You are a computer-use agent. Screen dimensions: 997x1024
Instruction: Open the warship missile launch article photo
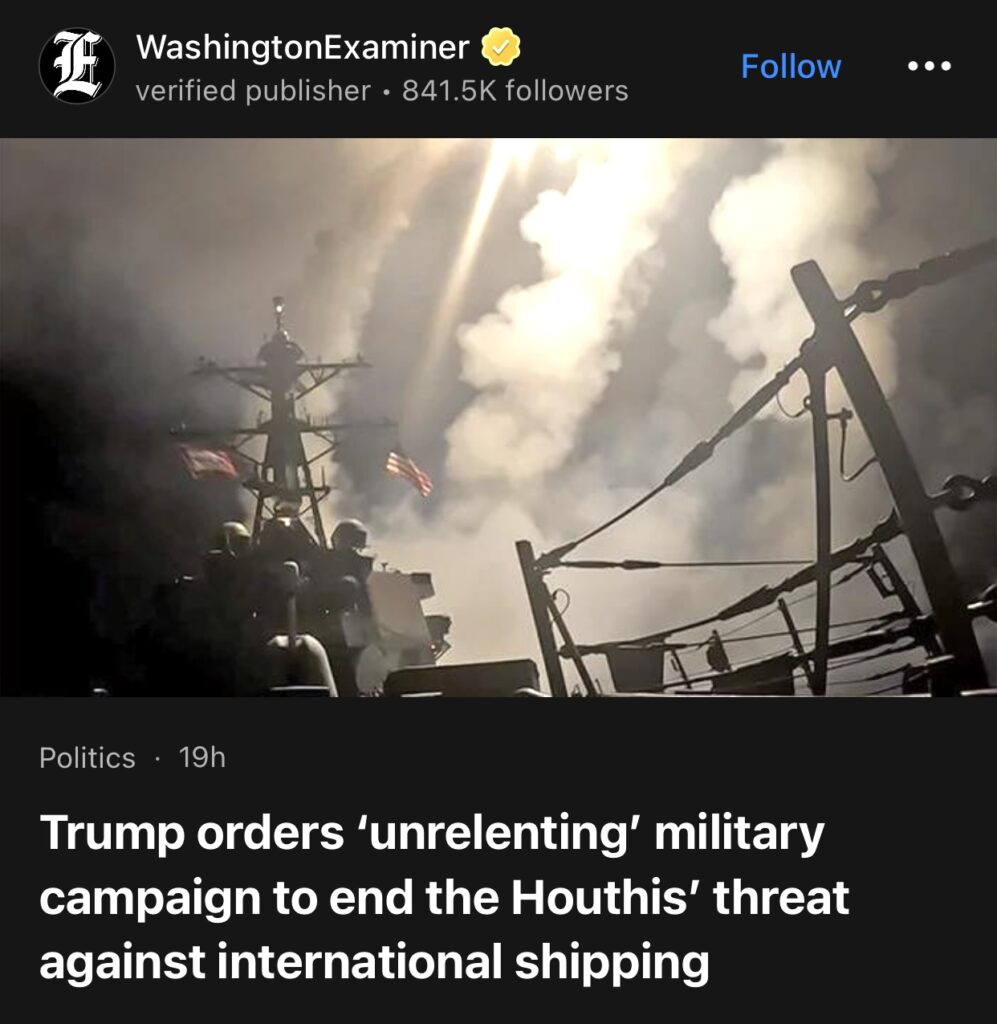[x=498, y=417]
